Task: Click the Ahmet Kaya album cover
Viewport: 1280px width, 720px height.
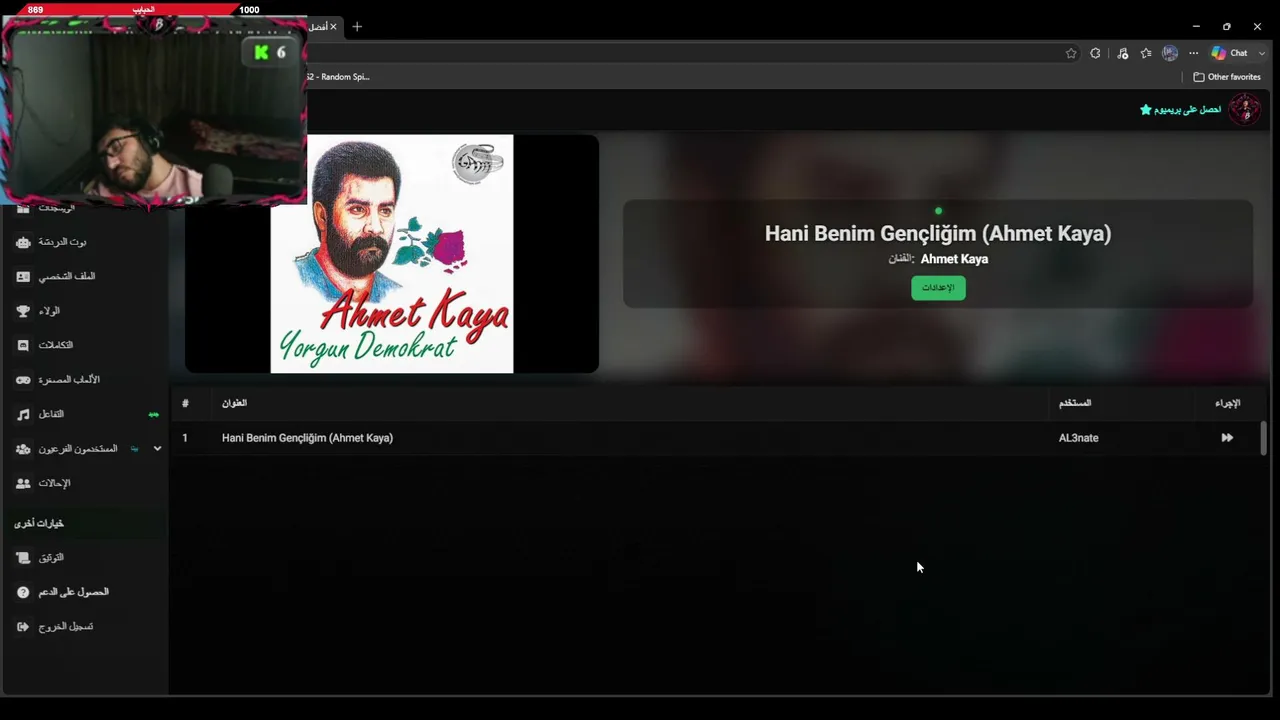Action: click(x=392, y=254)
